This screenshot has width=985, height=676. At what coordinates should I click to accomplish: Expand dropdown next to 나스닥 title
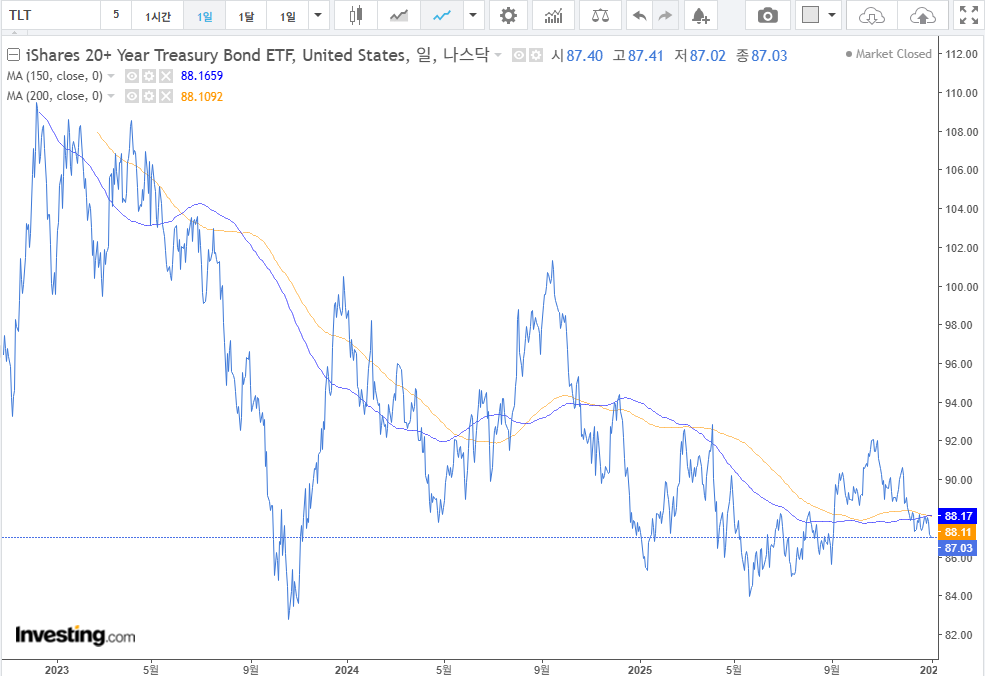(x=498, y=55)
